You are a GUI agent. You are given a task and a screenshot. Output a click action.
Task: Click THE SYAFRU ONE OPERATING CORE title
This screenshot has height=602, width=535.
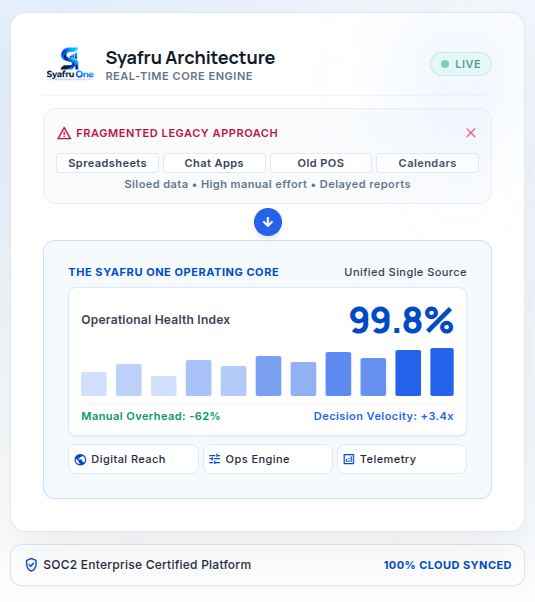174,272
